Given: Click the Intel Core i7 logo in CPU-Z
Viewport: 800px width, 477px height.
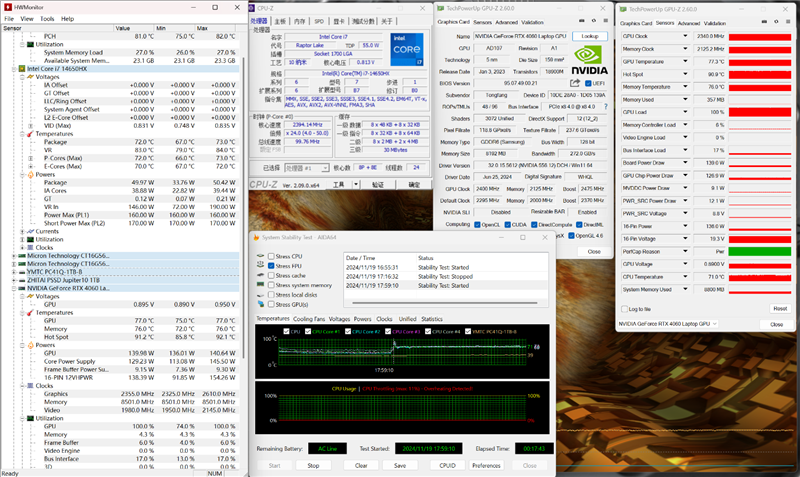Looking at the screenshot, I should pyautogui.click(x=407, y=49).
